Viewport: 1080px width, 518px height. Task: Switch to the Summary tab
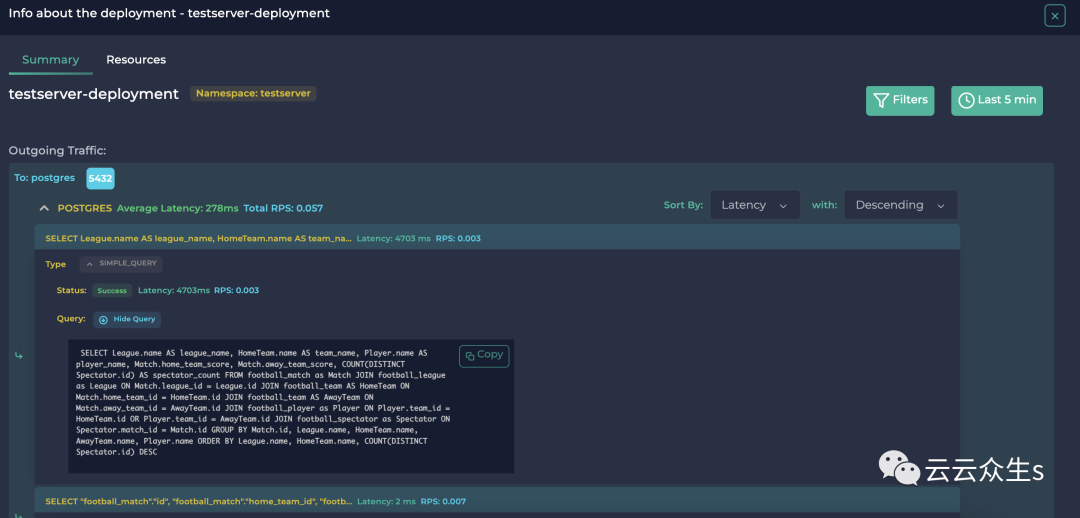click(50, 60)
